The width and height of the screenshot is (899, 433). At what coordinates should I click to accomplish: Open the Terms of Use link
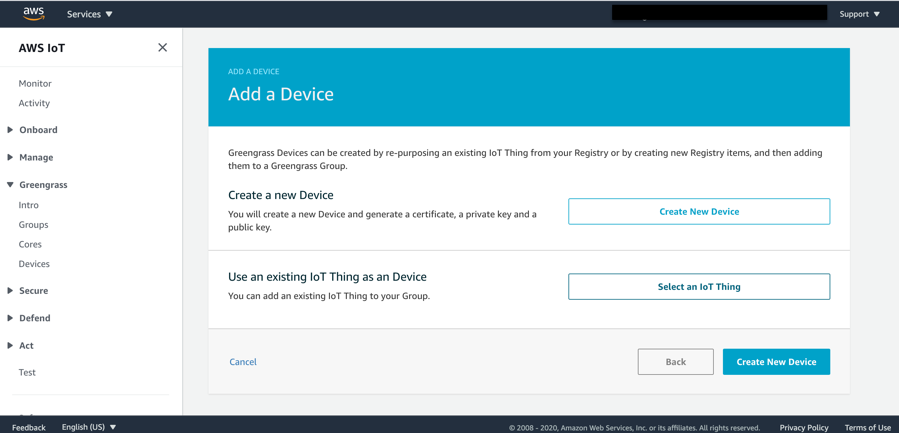pyautogui.click(x=867, y=427)
